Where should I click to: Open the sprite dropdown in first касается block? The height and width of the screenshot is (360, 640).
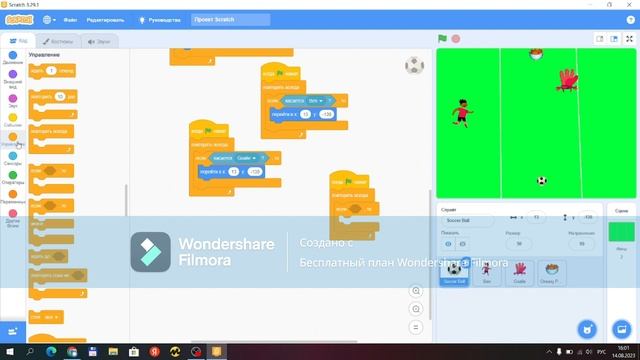316,100
